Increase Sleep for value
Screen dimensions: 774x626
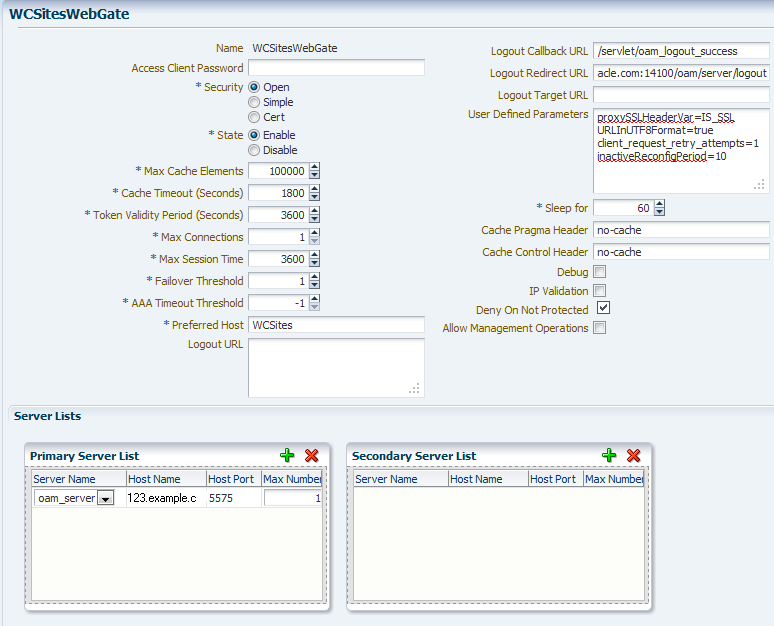click(659, 204)
